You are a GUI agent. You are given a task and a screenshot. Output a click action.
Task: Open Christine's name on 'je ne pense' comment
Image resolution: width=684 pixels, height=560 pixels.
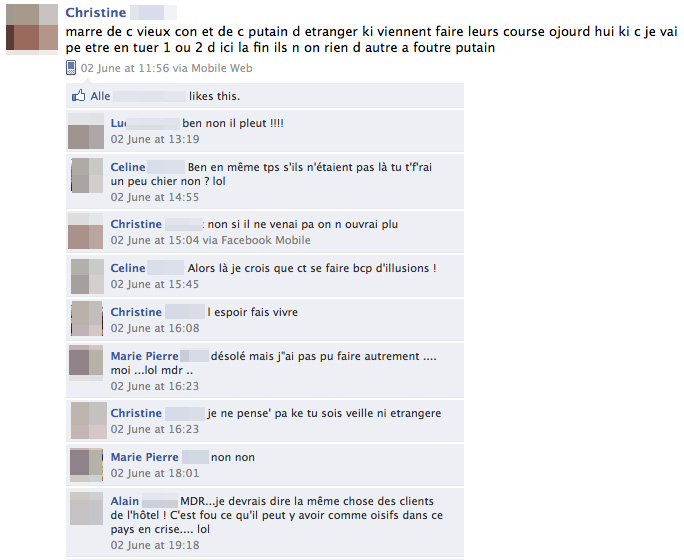pos(136,413)
